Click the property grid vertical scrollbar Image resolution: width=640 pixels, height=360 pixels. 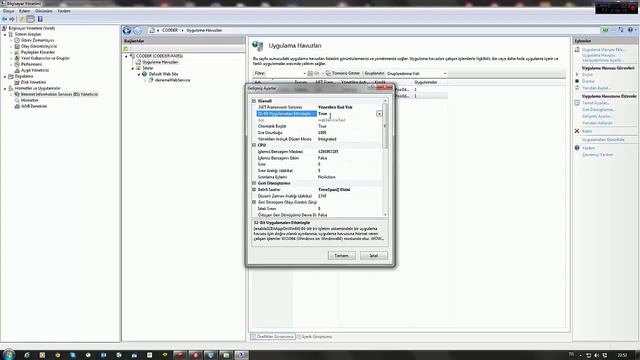[x=385, y=157]
